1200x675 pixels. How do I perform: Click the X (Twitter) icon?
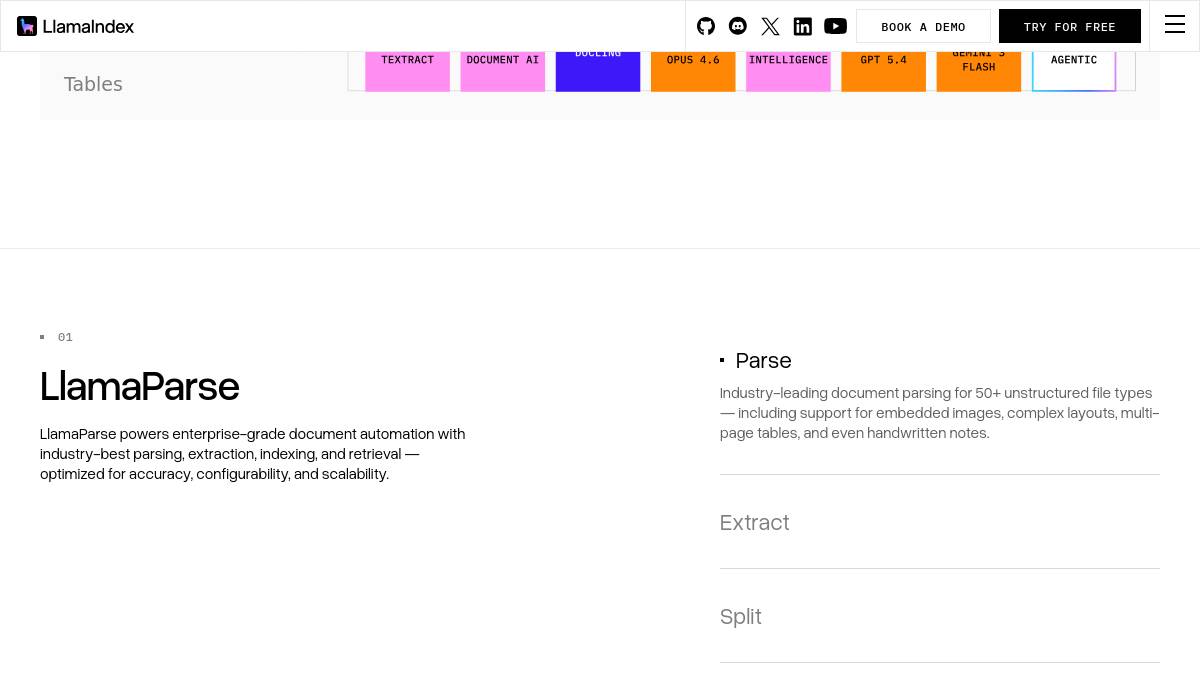pos(770,26)
